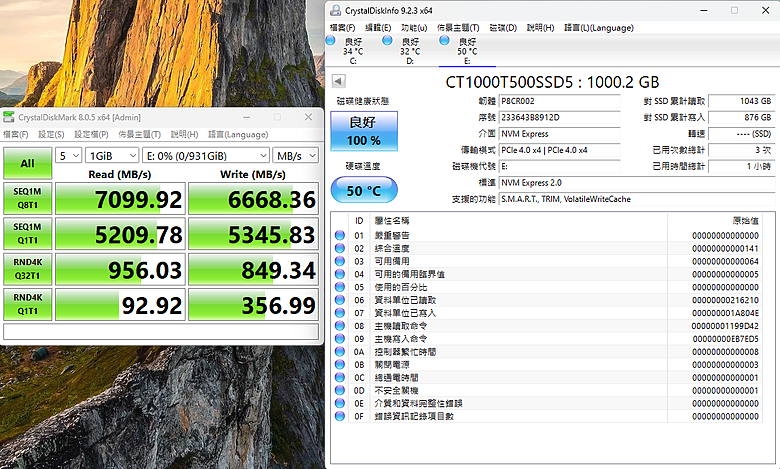
Task: Click firmware field showing P8CR002
Action: (x=560, y=101)
